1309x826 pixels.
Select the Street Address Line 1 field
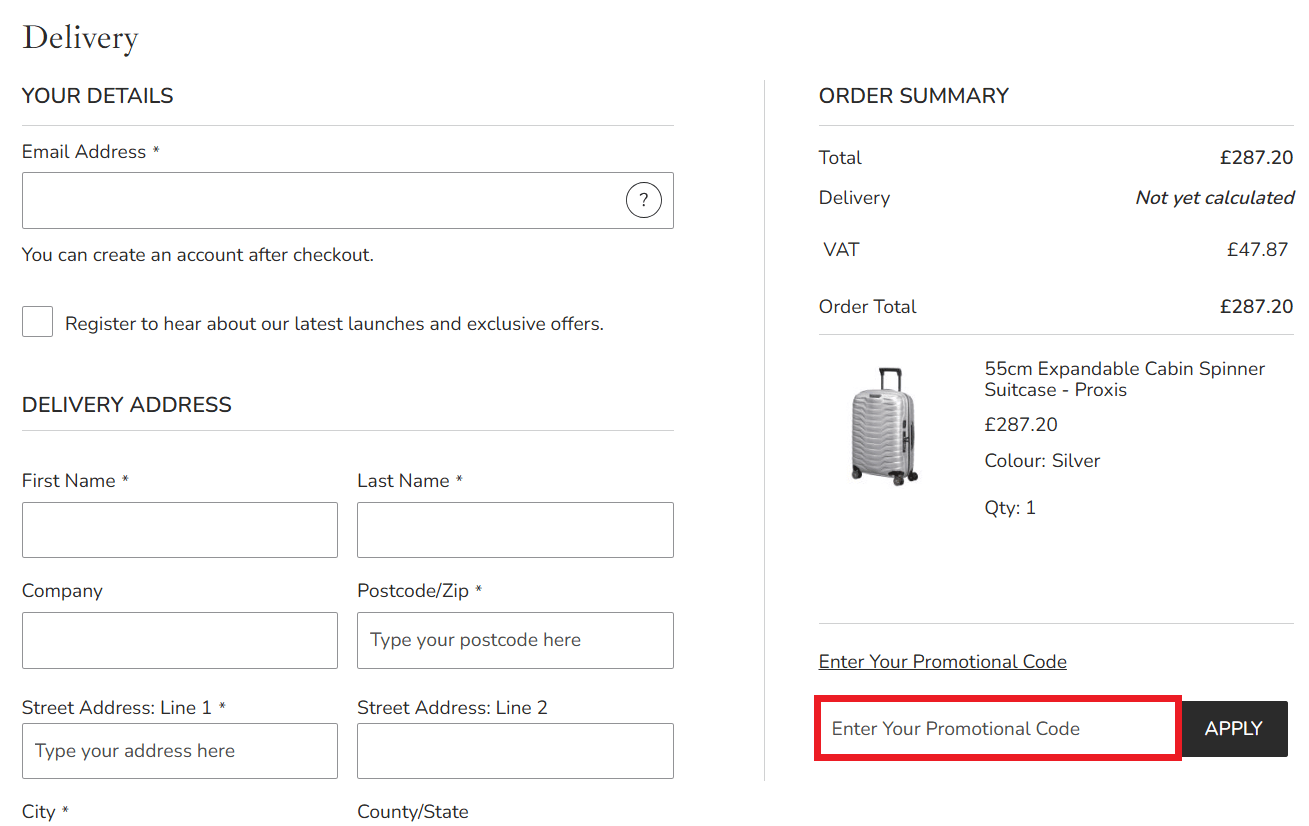[x=179, y=750]
